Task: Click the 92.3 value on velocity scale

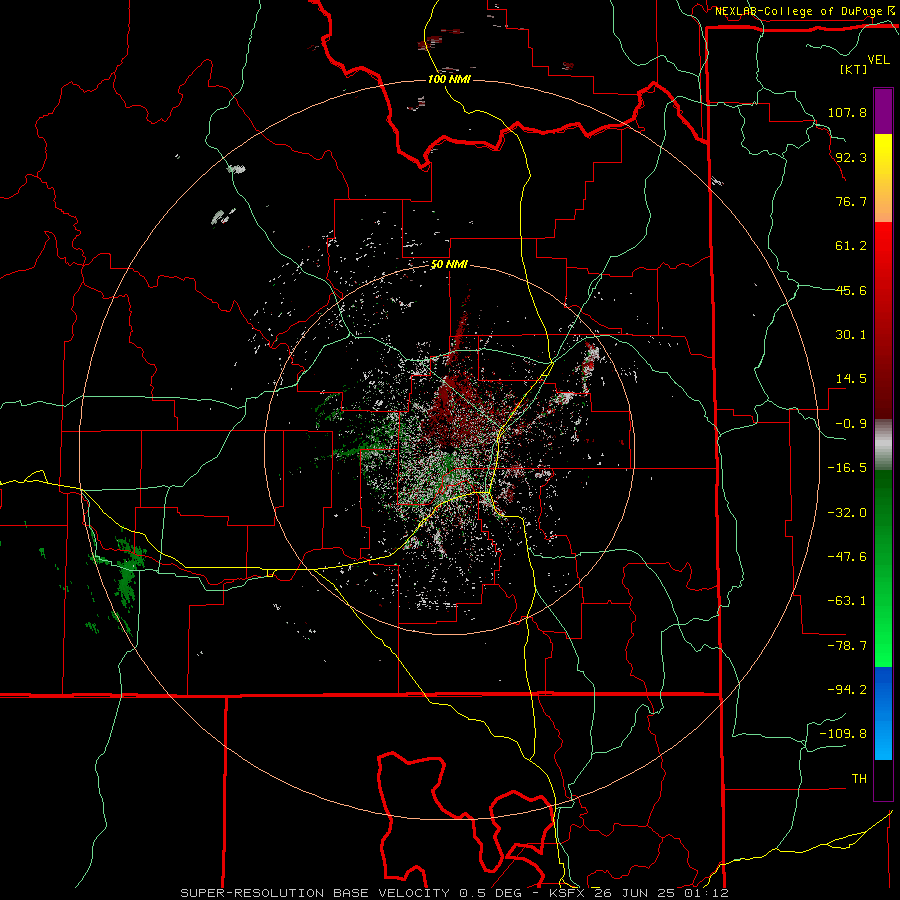Action: tap(851, 157)
